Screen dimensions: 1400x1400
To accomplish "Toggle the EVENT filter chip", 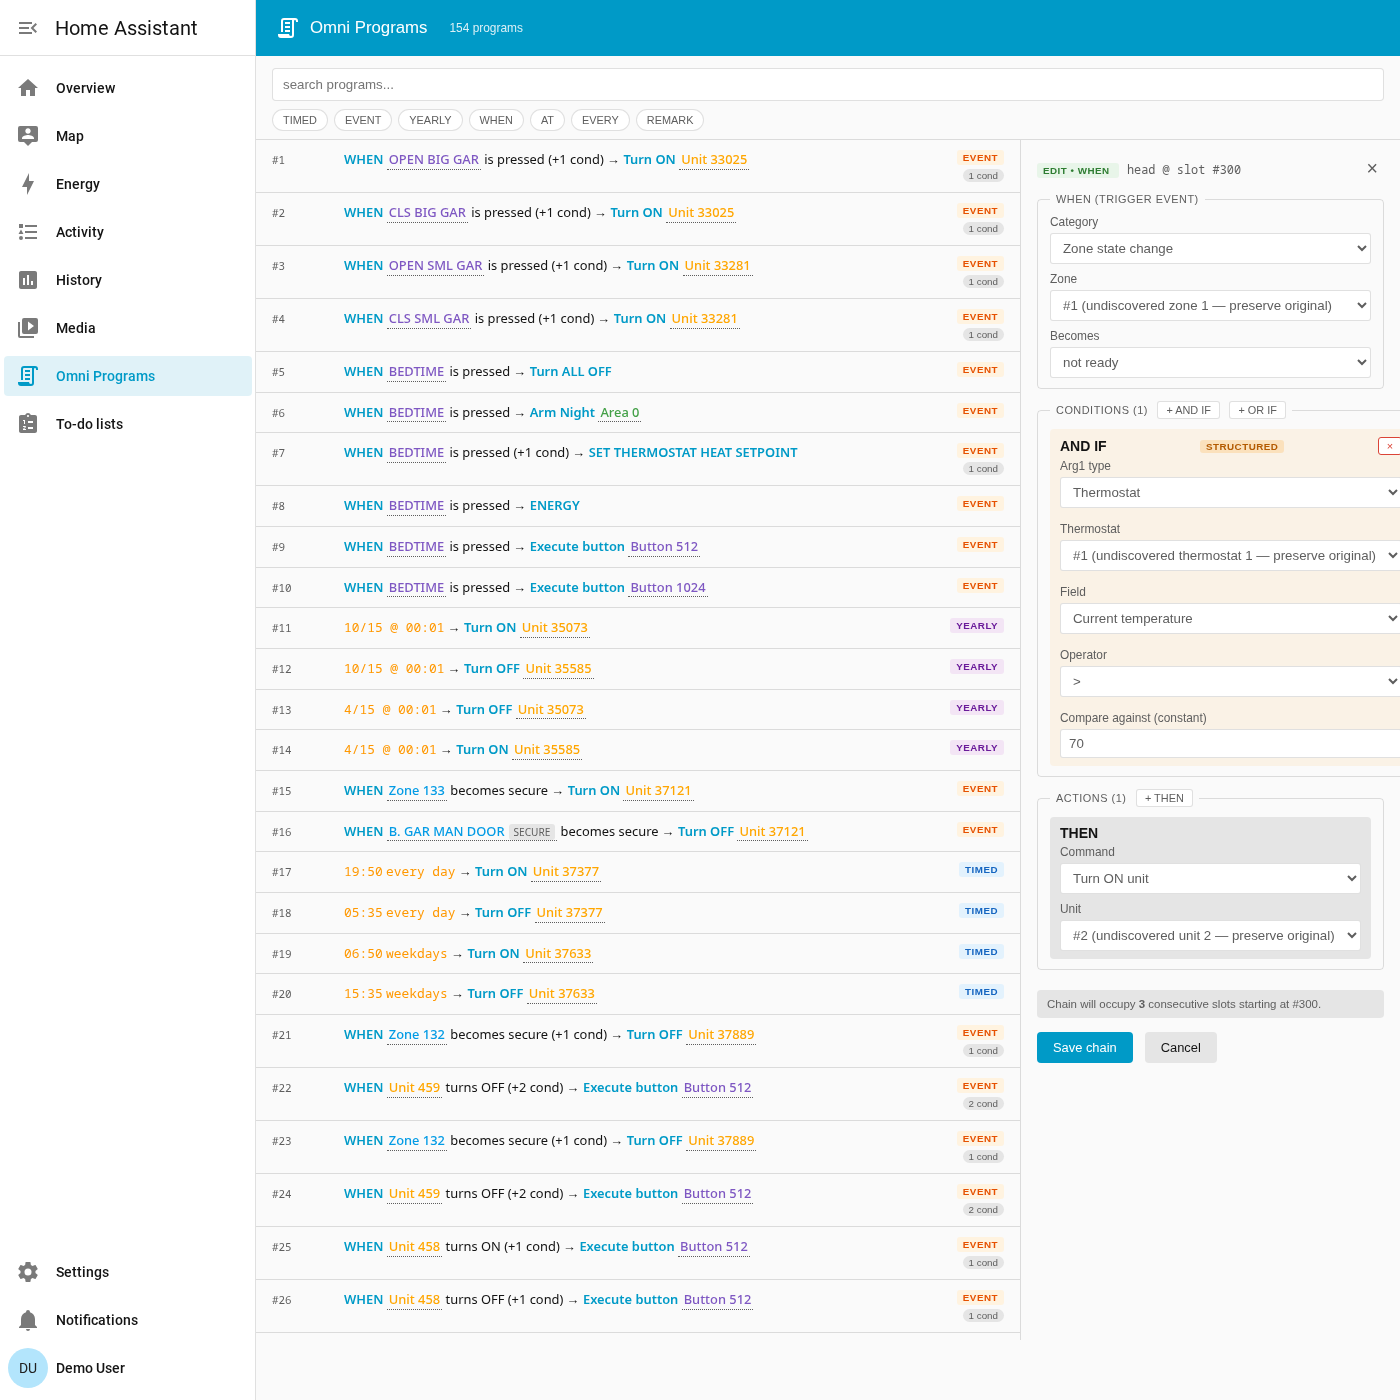I will [363, 120].
